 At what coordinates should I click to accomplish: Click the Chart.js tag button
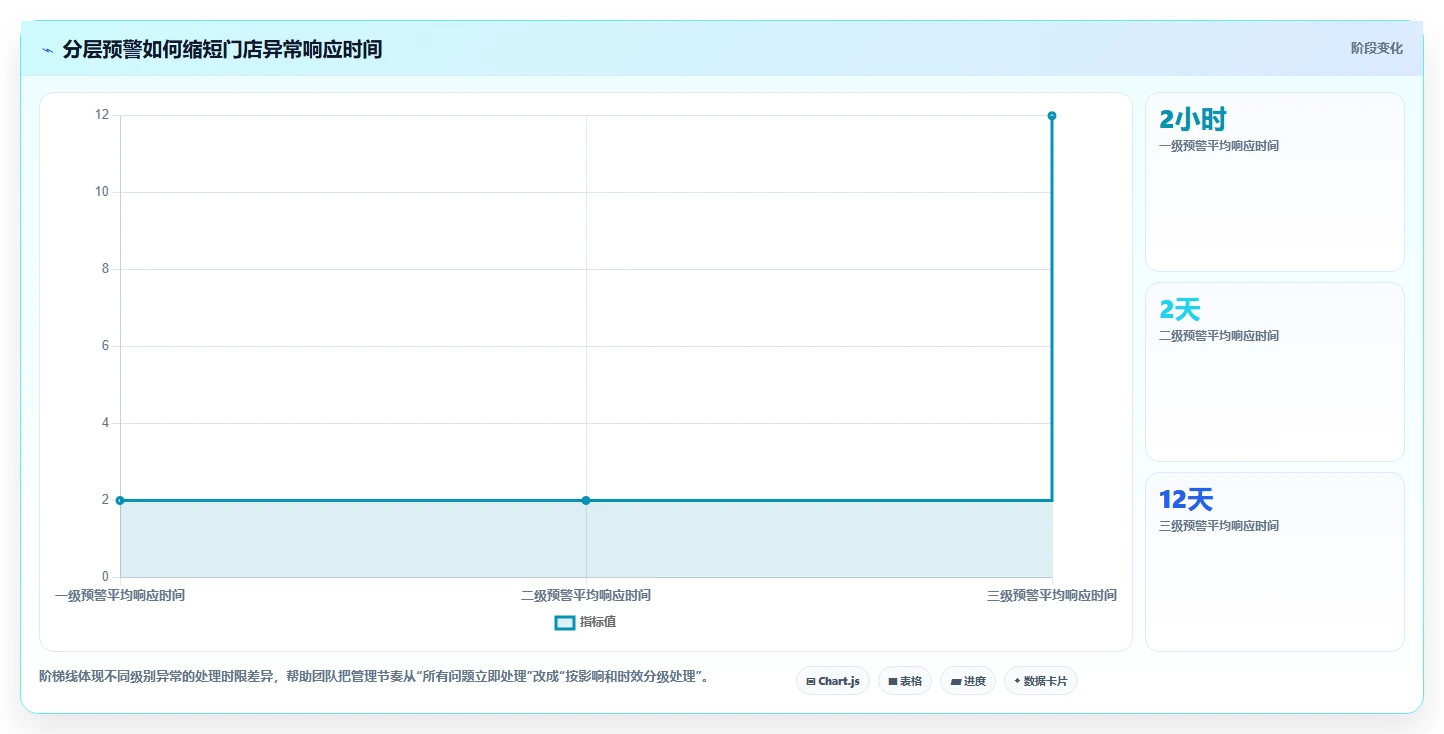coord(833,681)
